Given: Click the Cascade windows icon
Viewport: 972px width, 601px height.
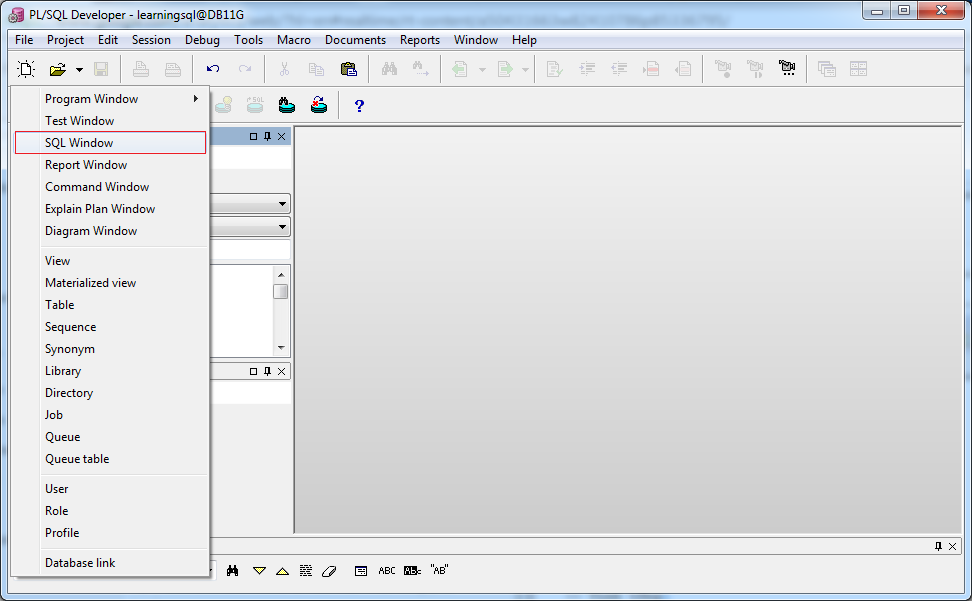Looking at the screenshot, I should coord(827,69).
